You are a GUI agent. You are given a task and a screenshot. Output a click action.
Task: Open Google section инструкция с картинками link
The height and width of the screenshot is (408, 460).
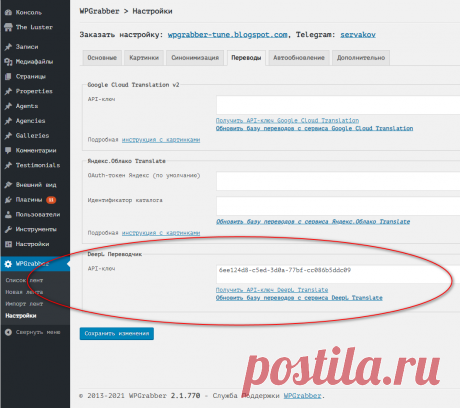[161, 140]
